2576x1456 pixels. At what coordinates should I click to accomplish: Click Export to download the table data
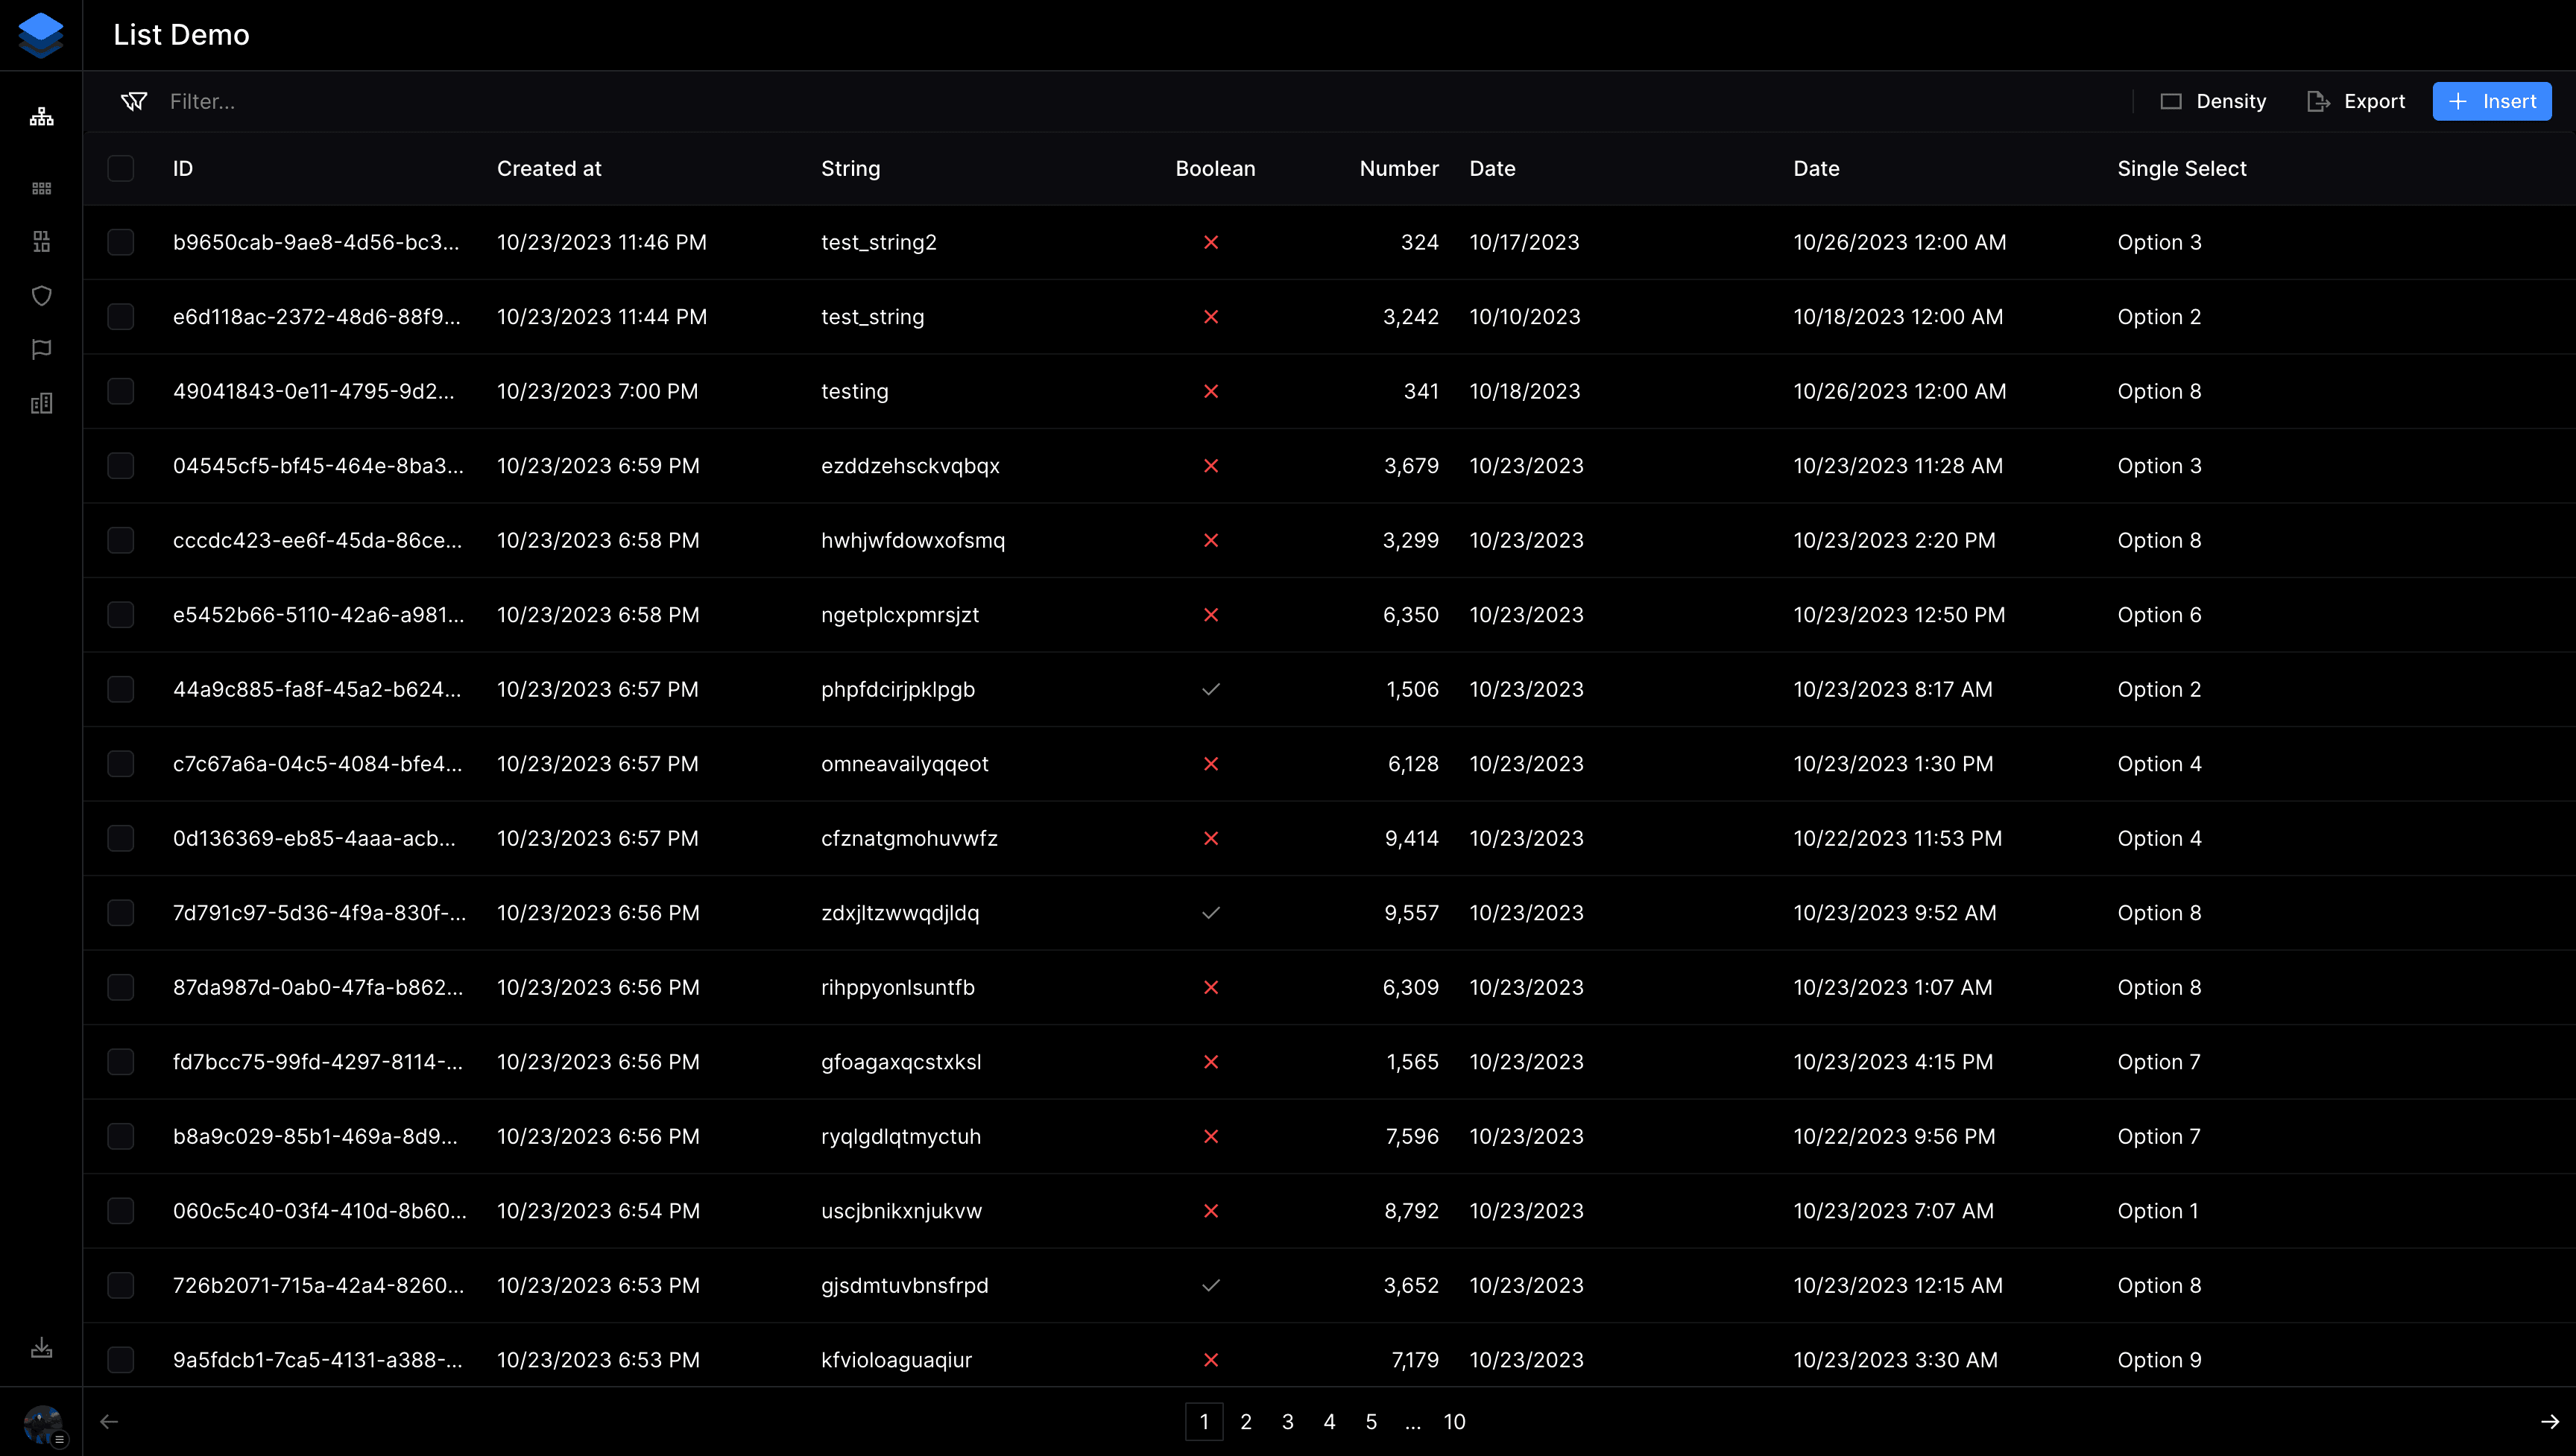click(2357, 101)
